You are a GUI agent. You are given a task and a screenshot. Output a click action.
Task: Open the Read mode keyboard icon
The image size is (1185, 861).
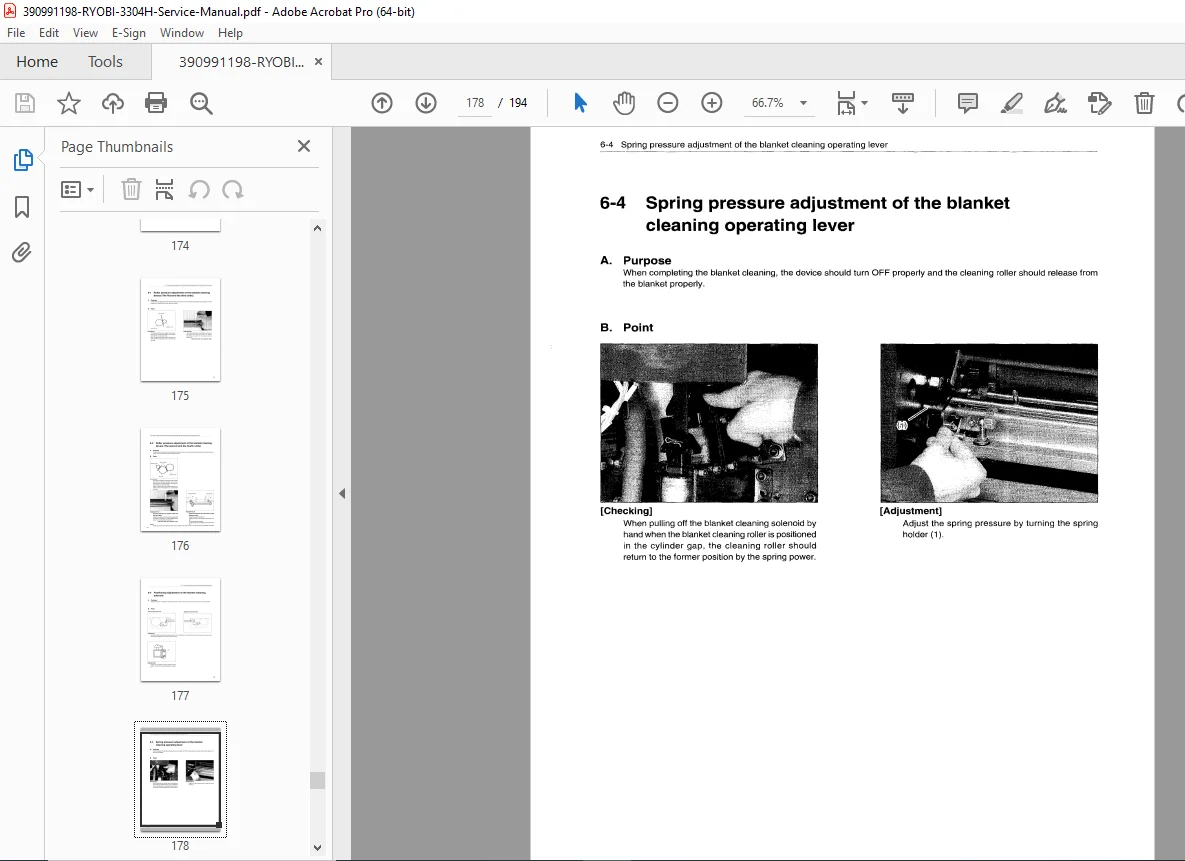902,103
